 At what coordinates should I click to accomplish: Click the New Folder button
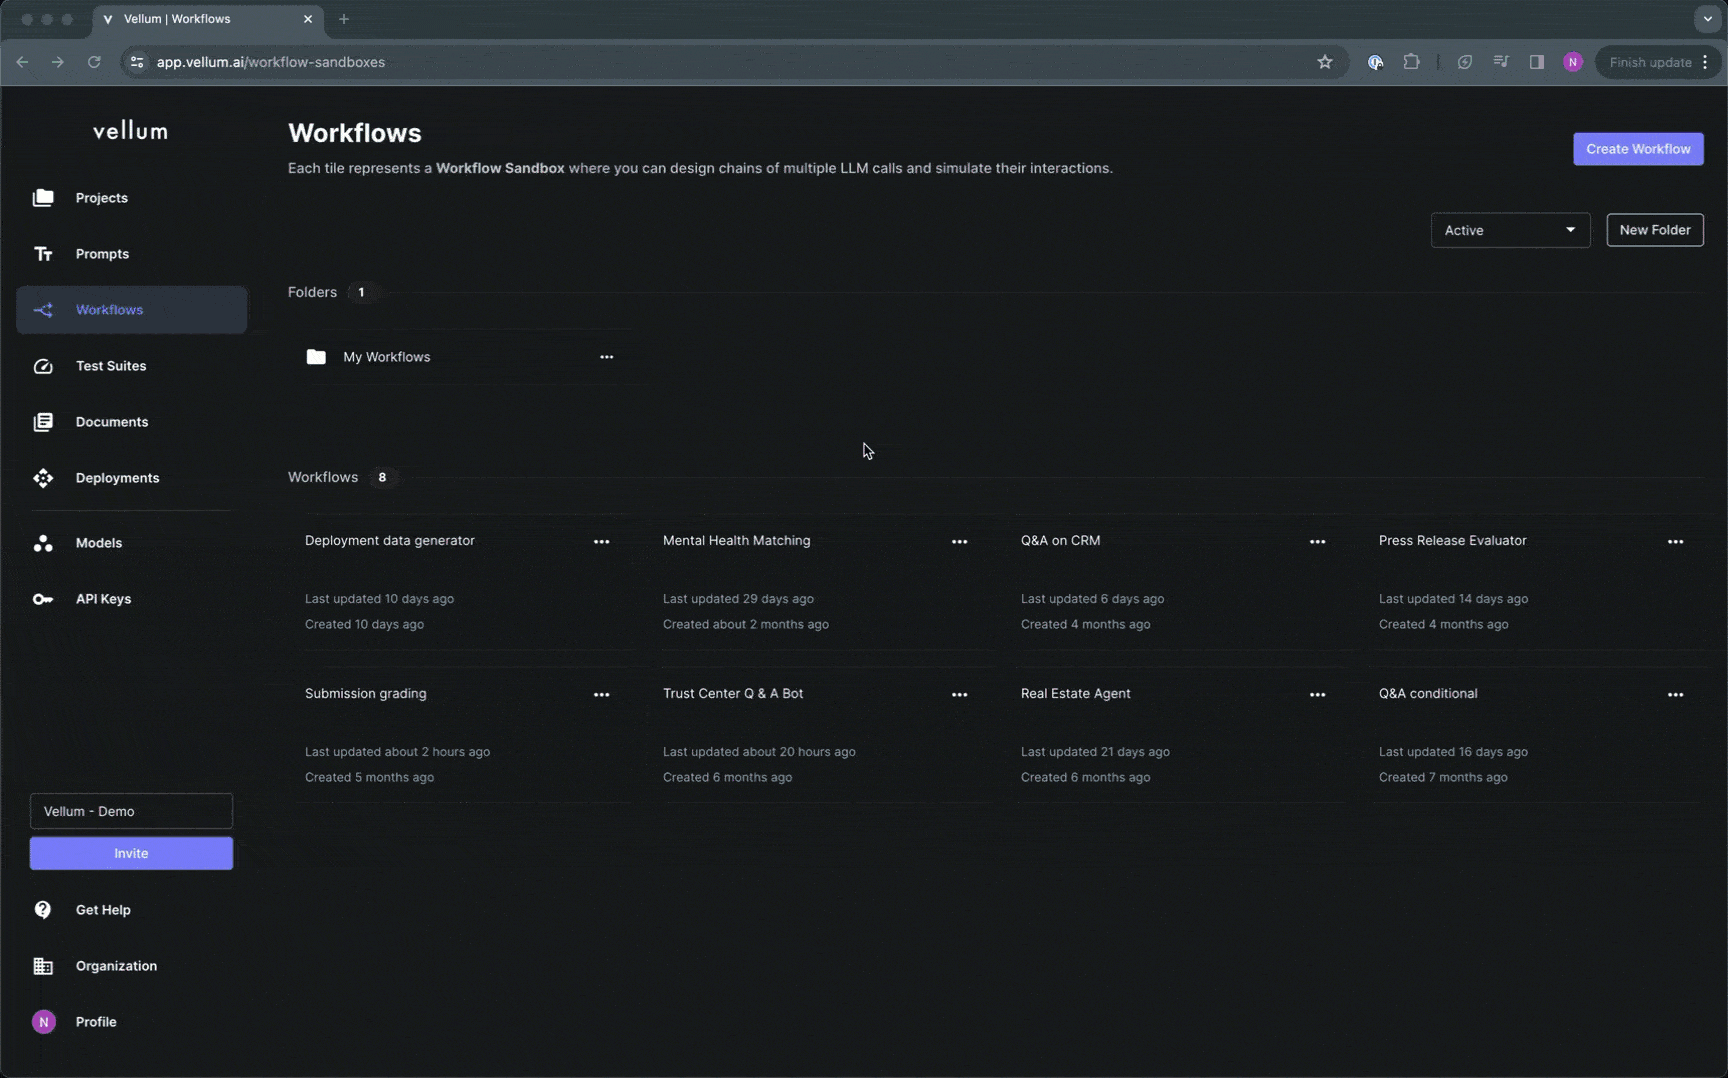point(1654,230)
